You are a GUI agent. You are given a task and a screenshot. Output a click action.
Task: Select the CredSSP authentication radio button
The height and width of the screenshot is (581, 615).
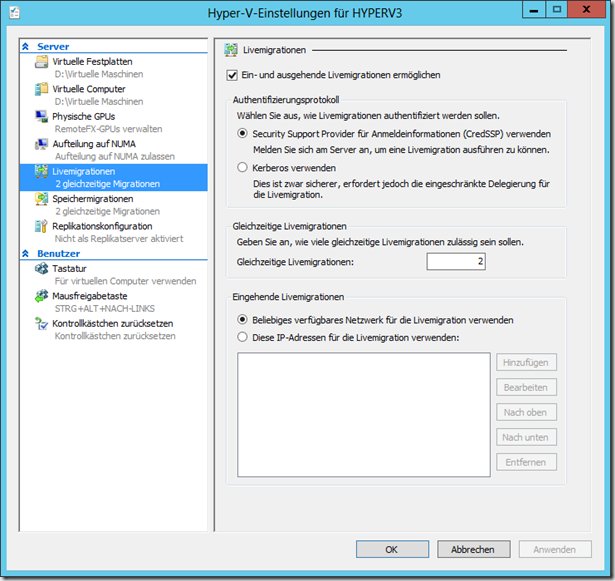click(242, 133)
